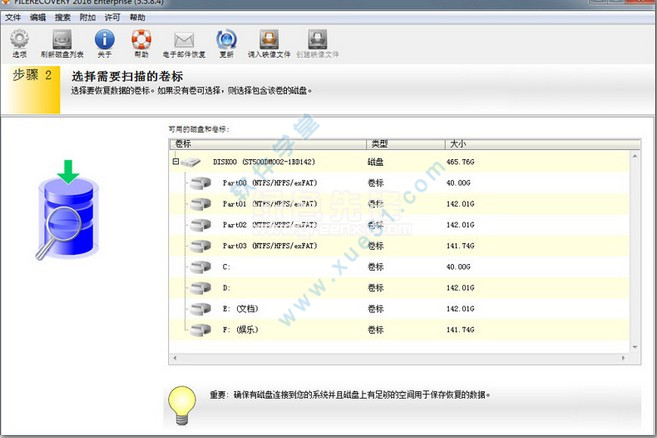Click the F: (娱乐) drive icon
657x438 pixels.
[200, 330]
